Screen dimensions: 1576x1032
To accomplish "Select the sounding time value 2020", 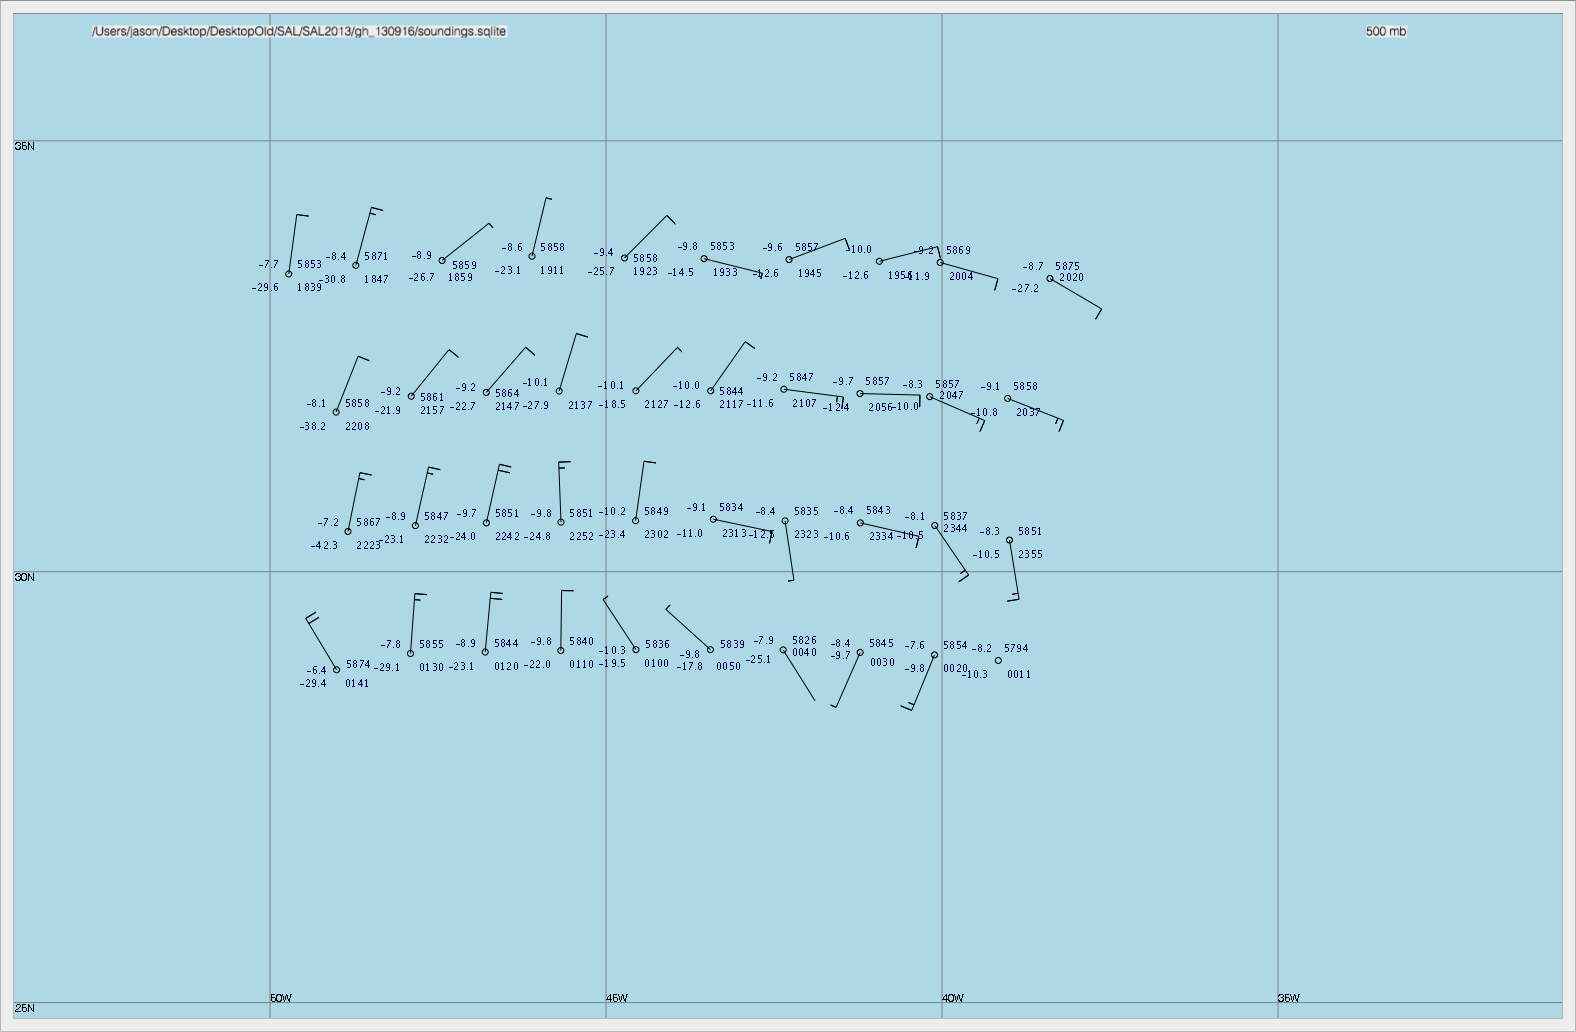I will [1071, 278].
